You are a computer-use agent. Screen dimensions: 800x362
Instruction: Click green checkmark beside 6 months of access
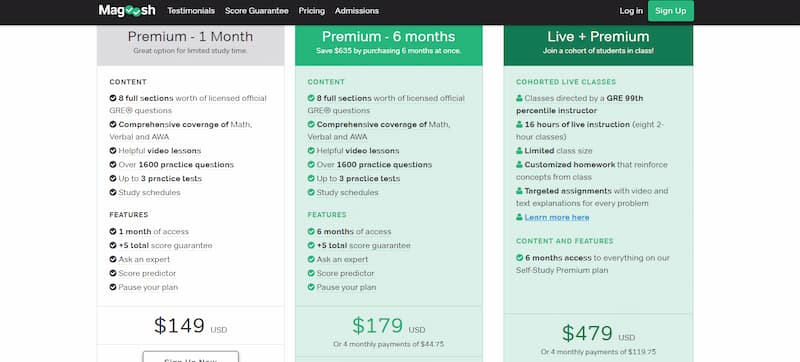tap(311, 231)
